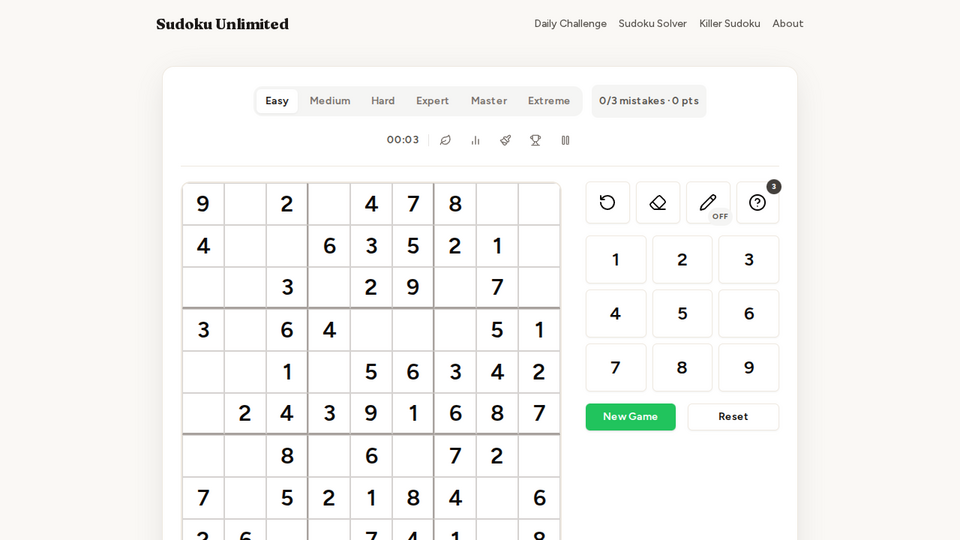
Task: Click the mistakes and points counter
Action: click(649, 101)
